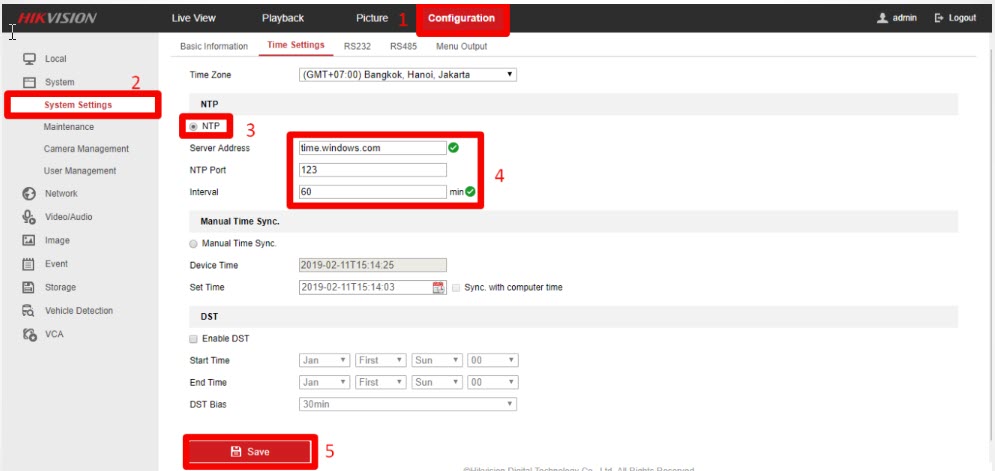
Task: Expand the DST Bias 30min dropdown
Action: [x=407, y=404]
